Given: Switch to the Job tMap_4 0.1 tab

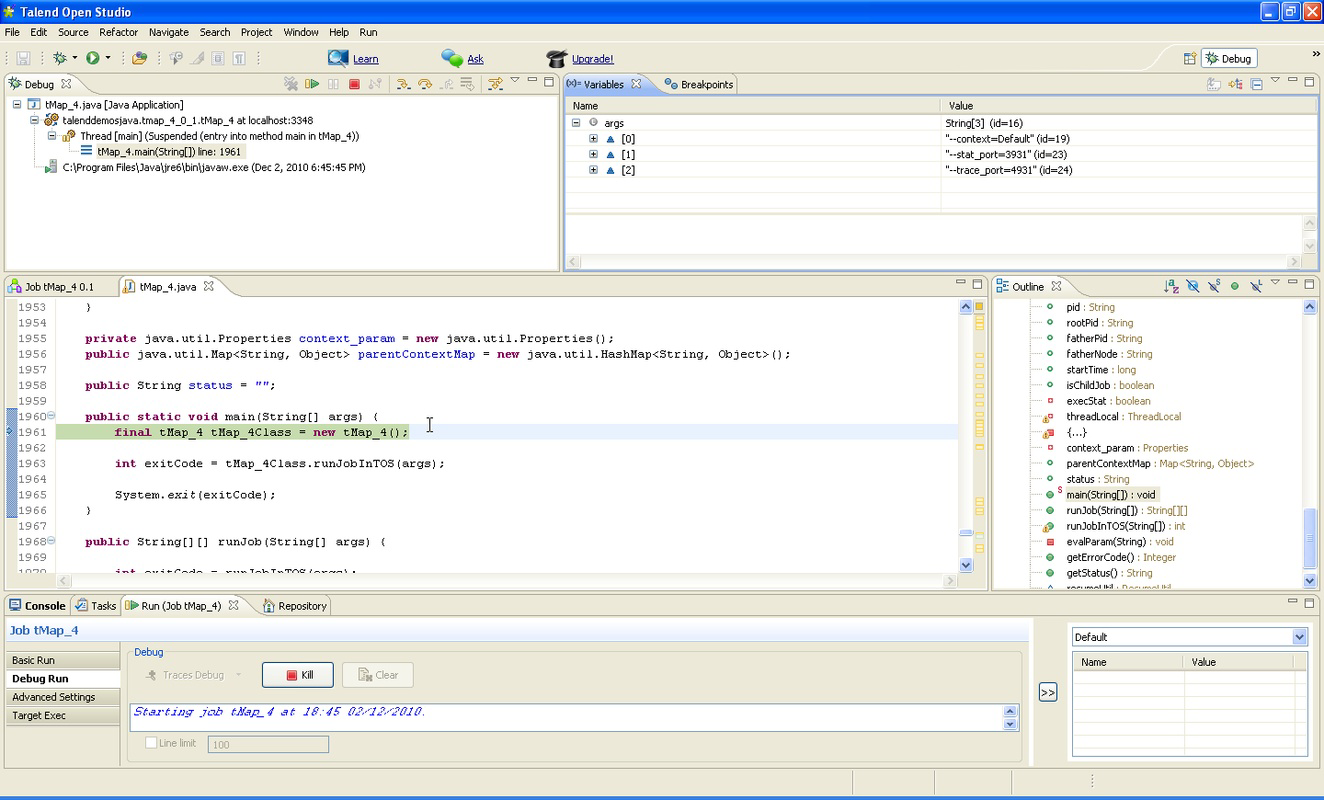Looking at the screenshot, I should [51, 286].
